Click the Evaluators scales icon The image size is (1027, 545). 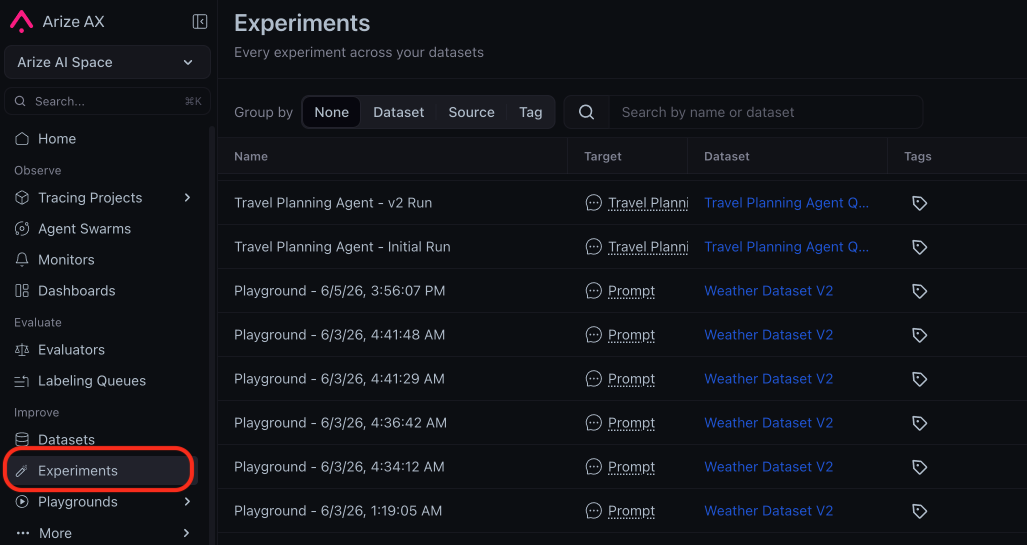pyautogui.click(x=22, y=350)
